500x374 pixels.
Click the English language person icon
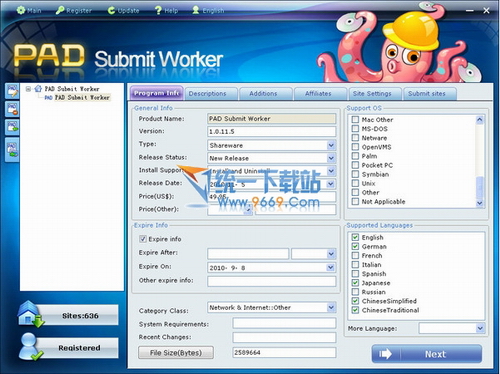(196, 10)
